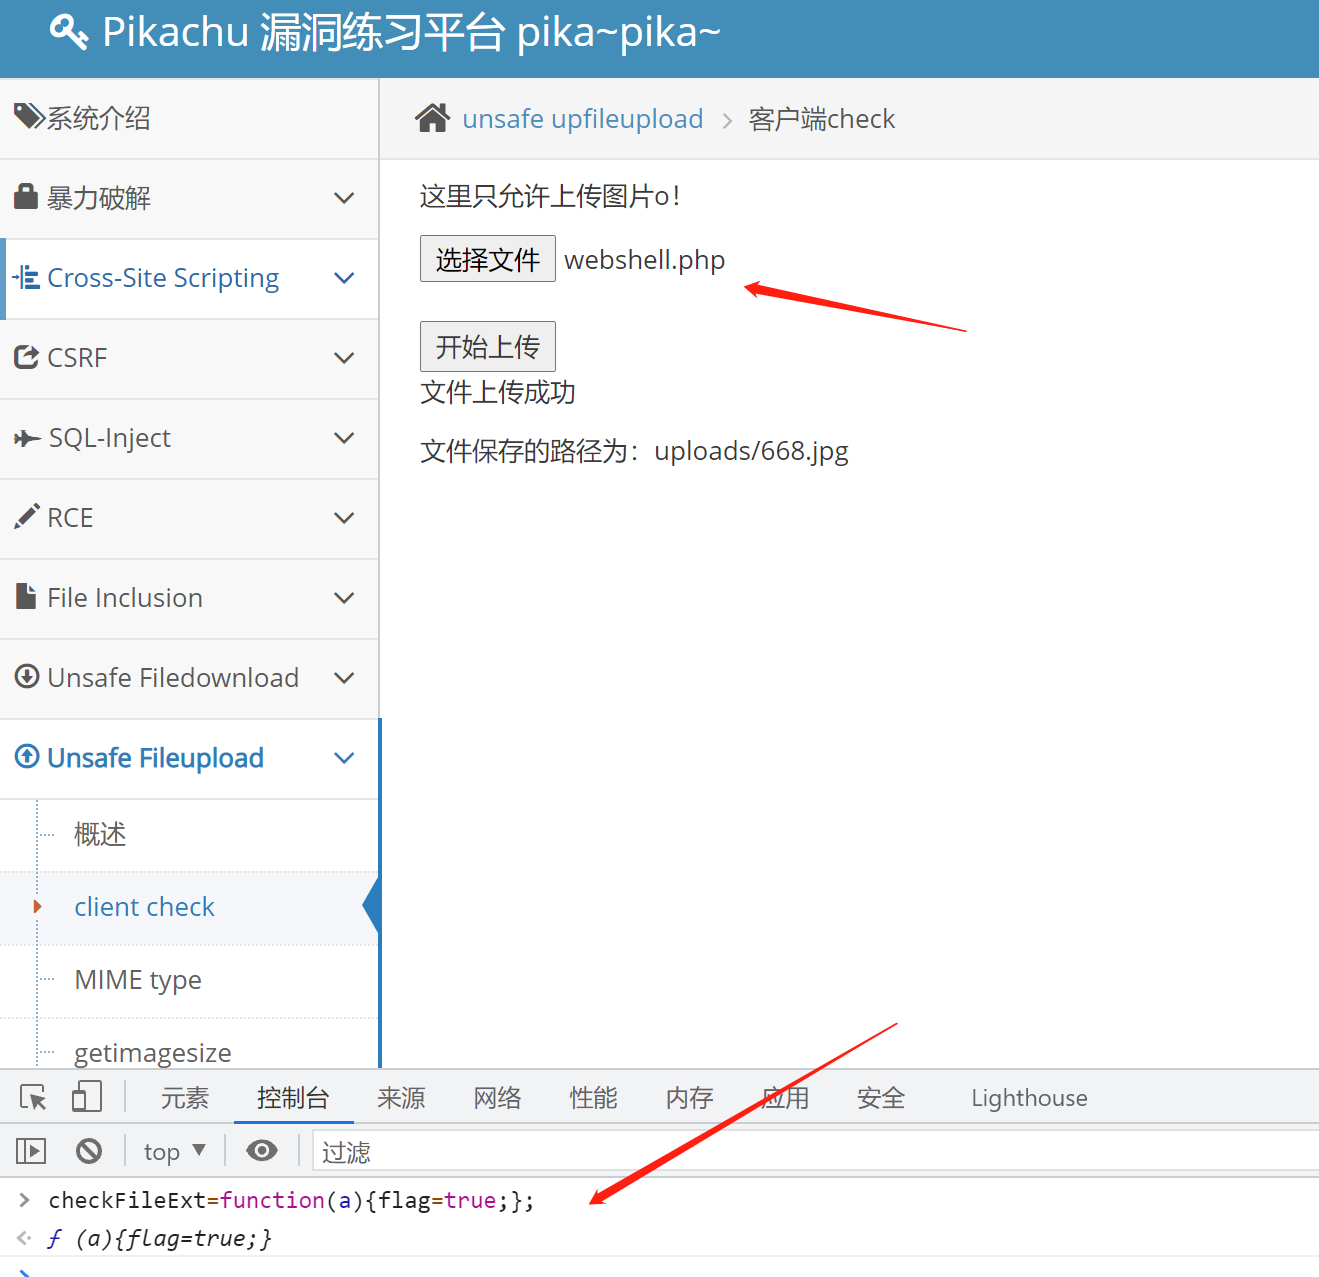Click the home icon in breadcrumb

(x=433, y=118)
